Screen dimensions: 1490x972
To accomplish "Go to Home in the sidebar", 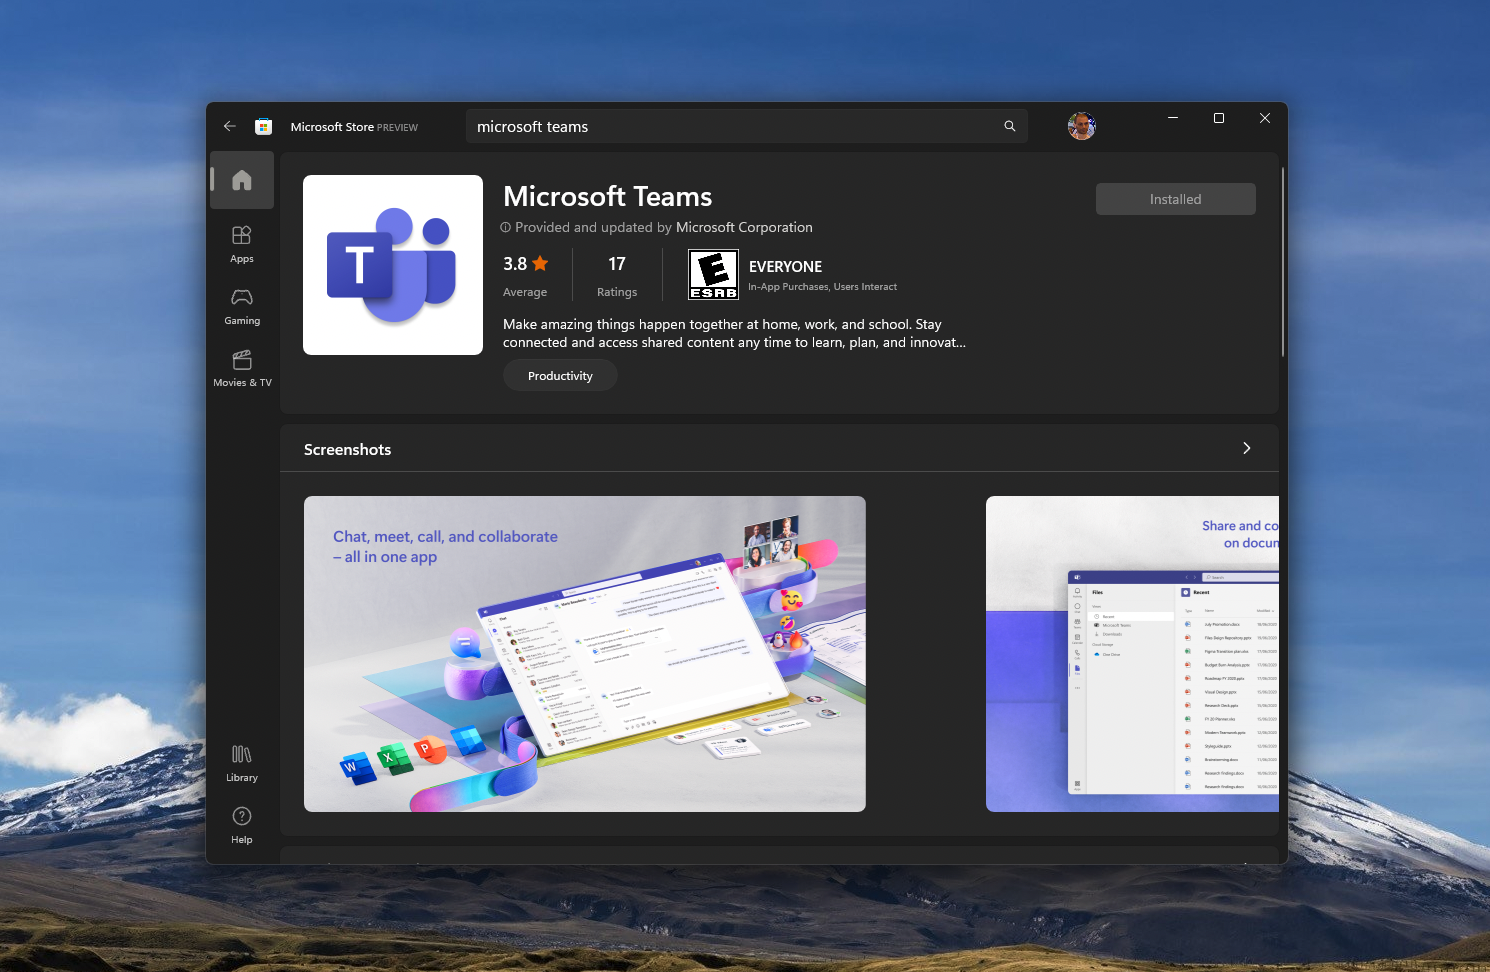I will tap(242, 181).
